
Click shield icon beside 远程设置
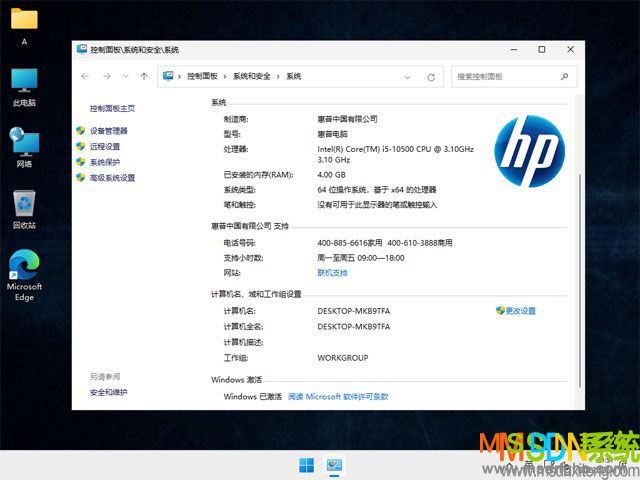click(x=80, y=146)
